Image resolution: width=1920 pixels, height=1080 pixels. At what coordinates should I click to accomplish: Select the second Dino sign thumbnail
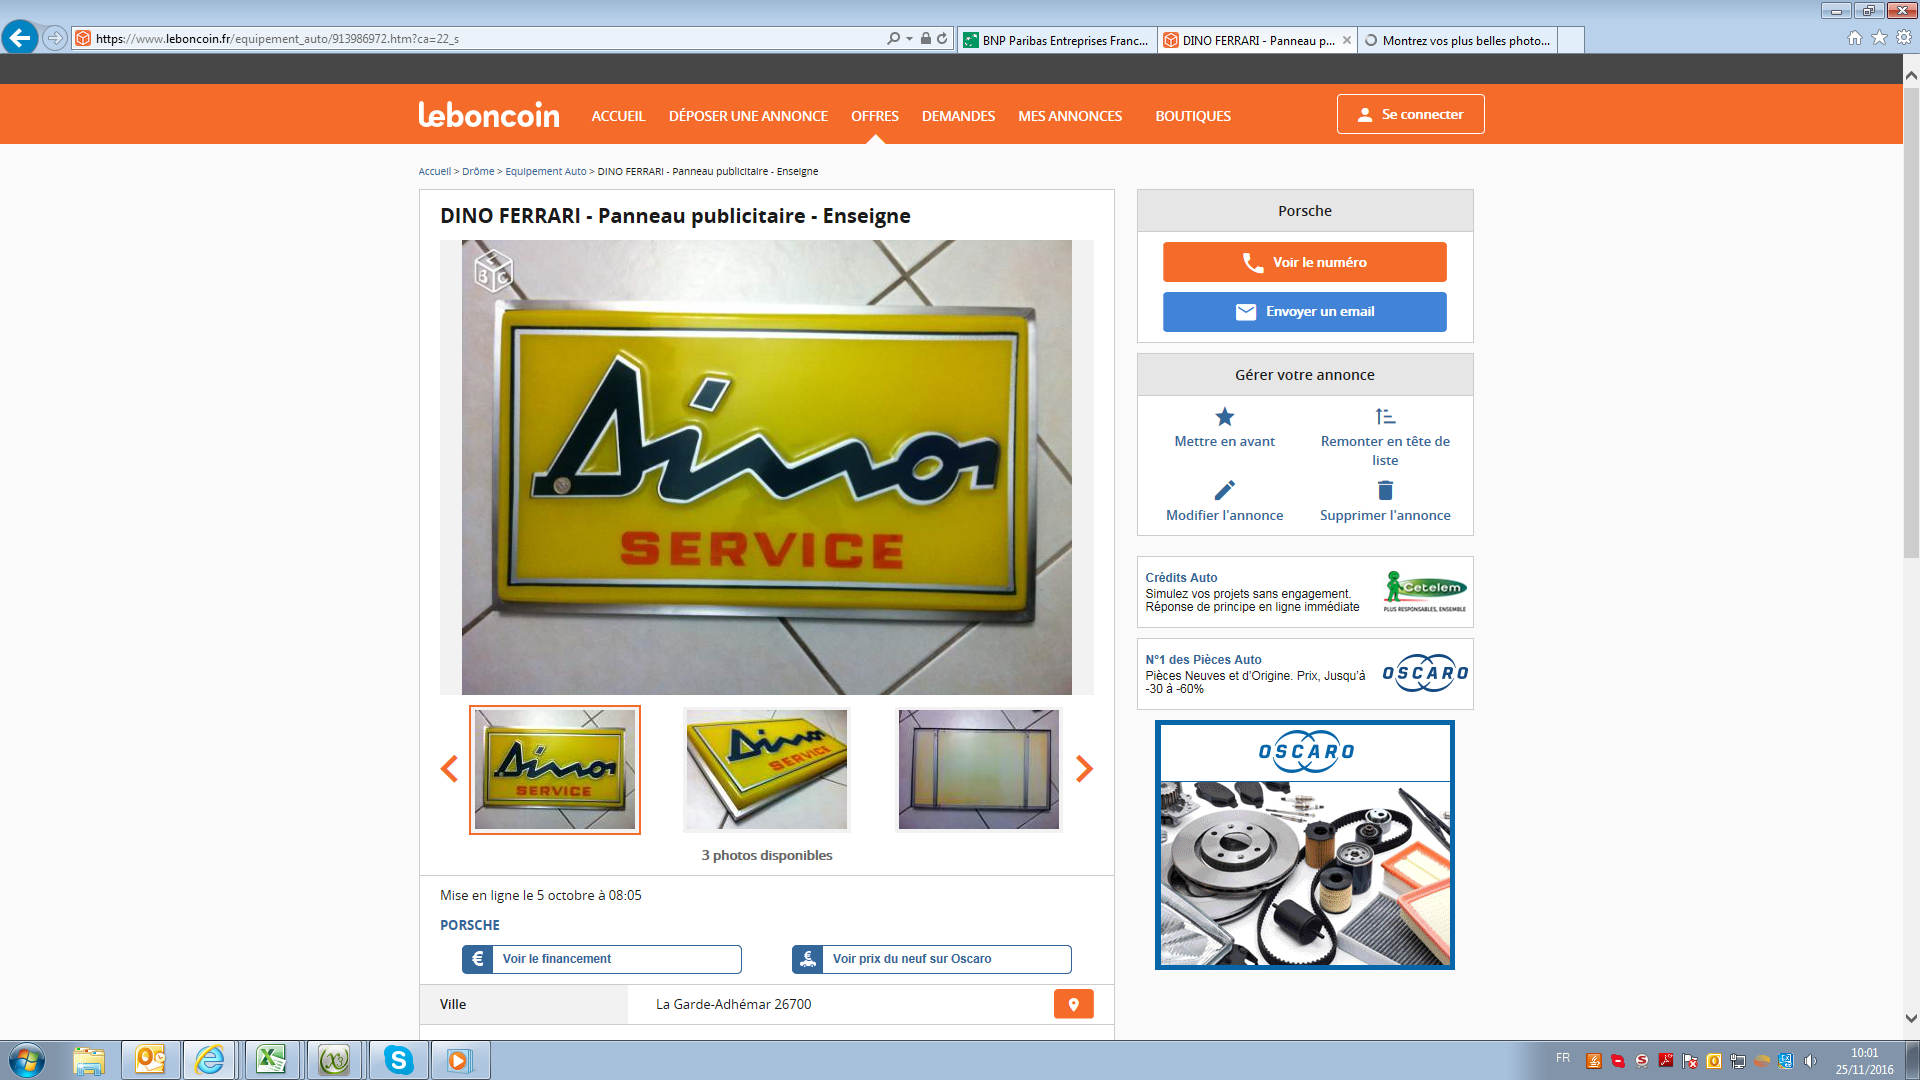pos(766,769)
